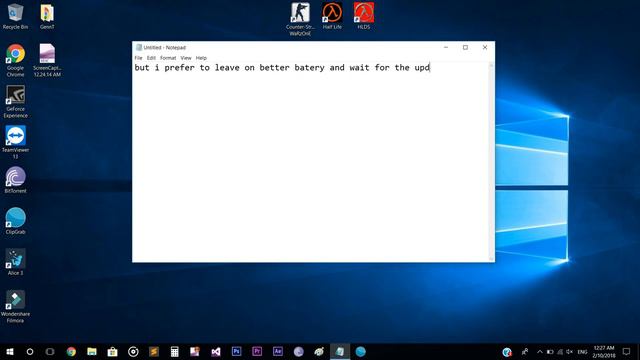Open Task View from taskbar

point(50,351)
